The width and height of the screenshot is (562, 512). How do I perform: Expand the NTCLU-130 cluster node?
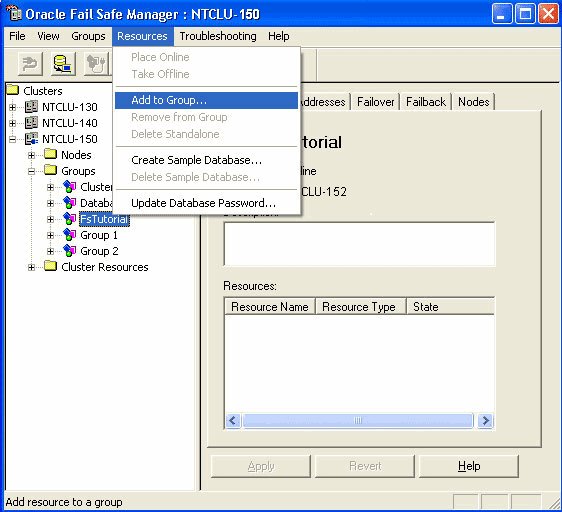pyautogui.click(x=13, y=107)
